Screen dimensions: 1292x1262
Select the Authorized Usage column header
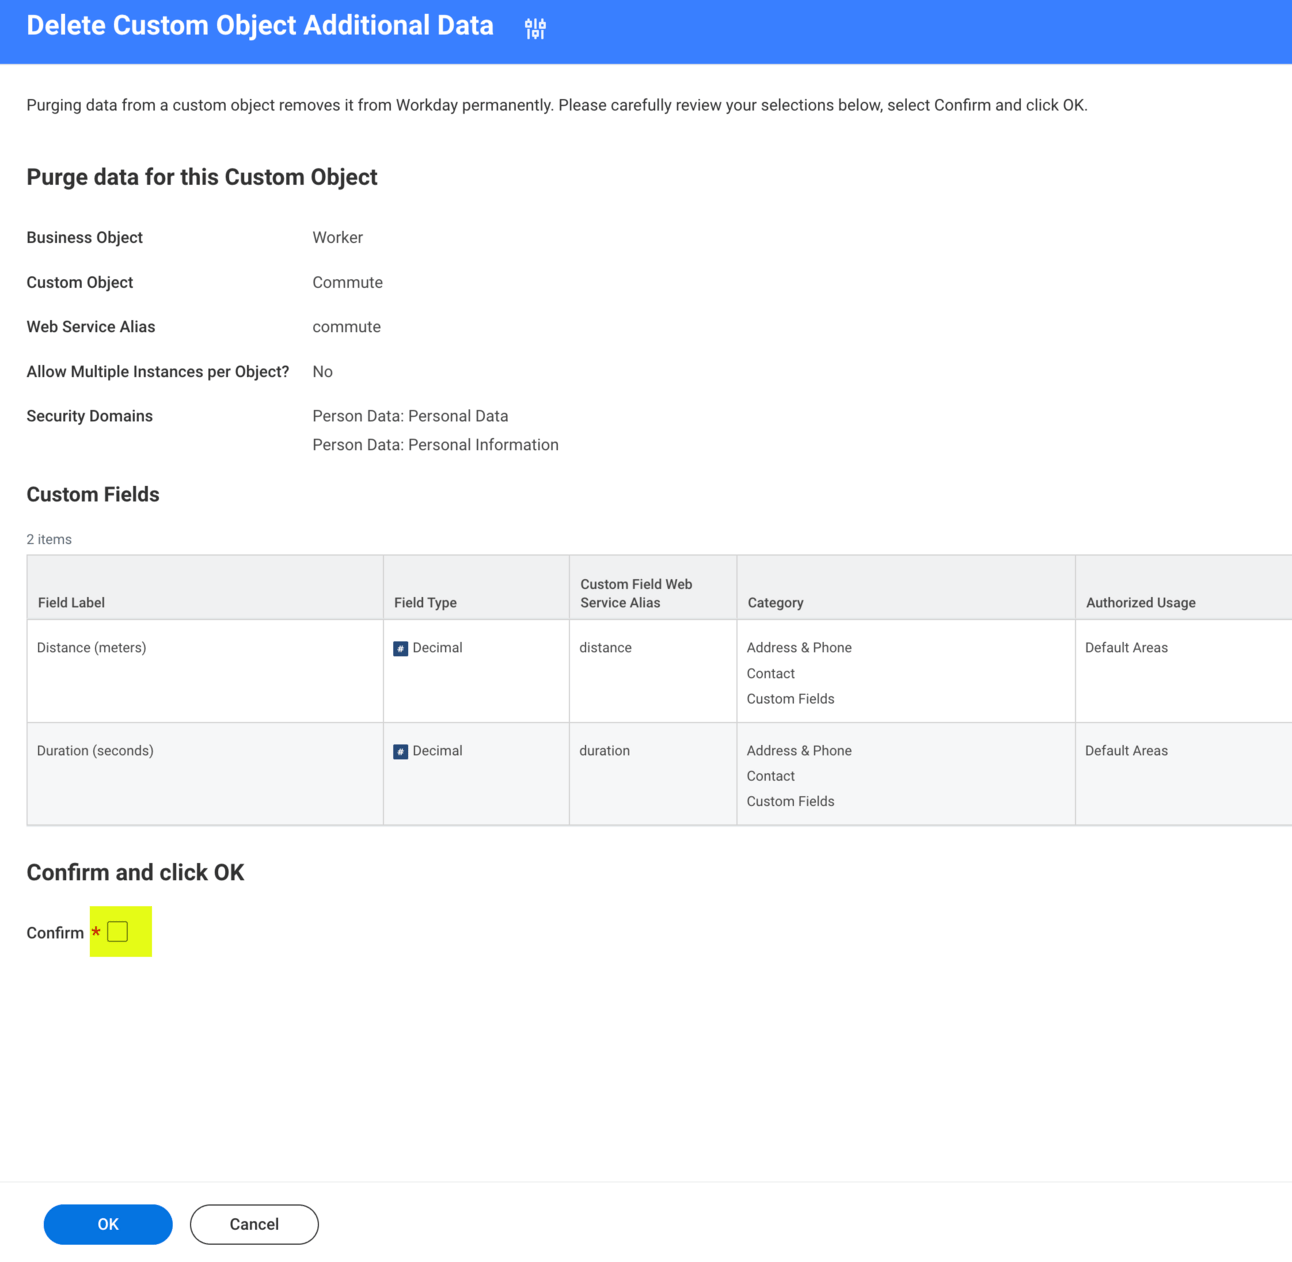pyautogui.click(x=1140, y=603)
